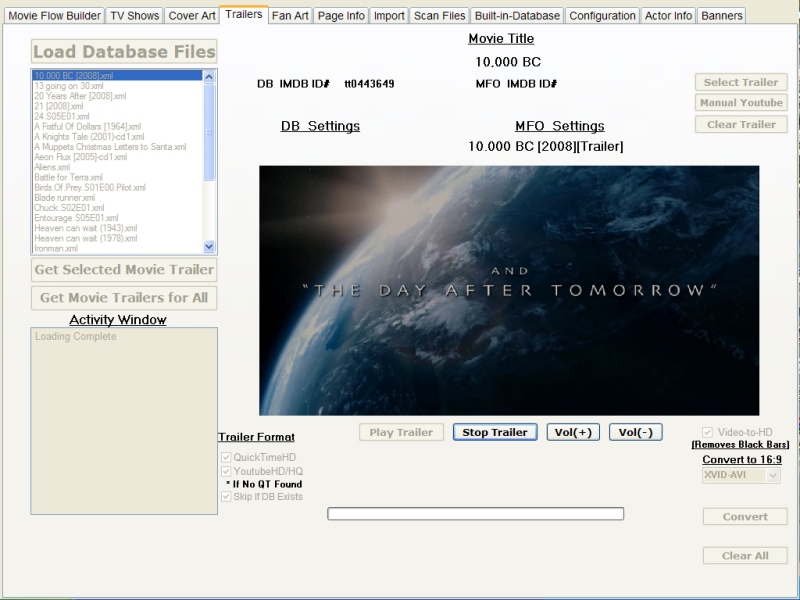This screenshot has width=800, height=600.
Task: Toggle the QuickTimeHD checkbox
Action: [226, 457]
